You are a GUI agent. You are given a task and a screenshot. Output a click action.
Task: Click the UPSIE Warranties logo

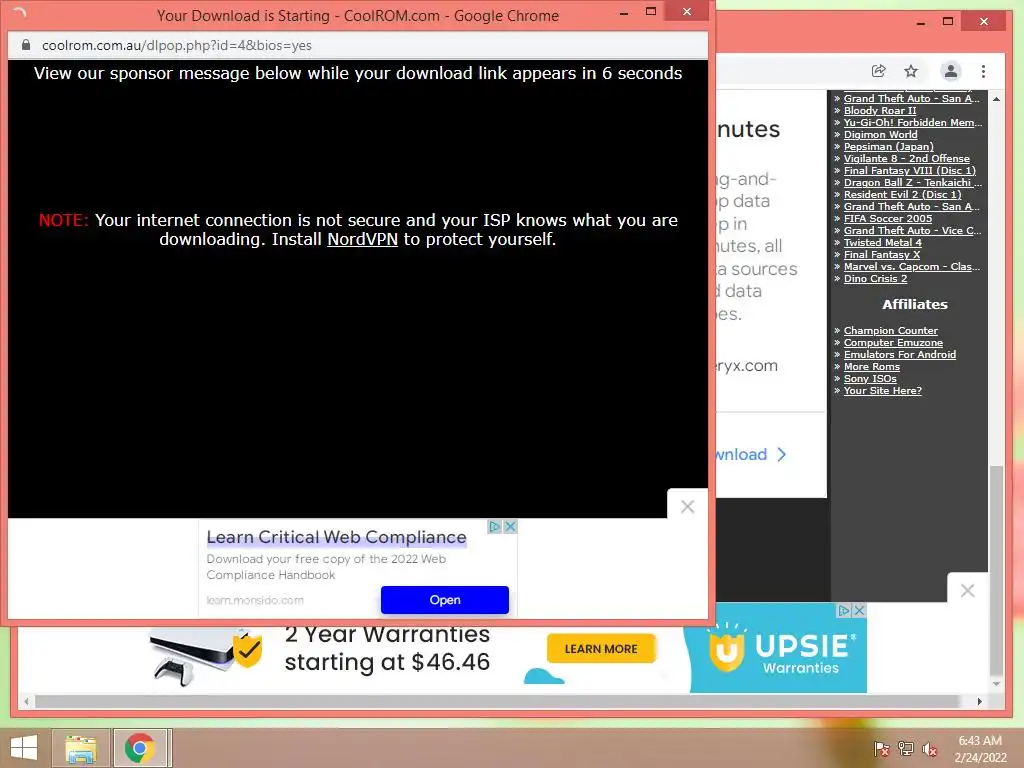click(782, 648)
